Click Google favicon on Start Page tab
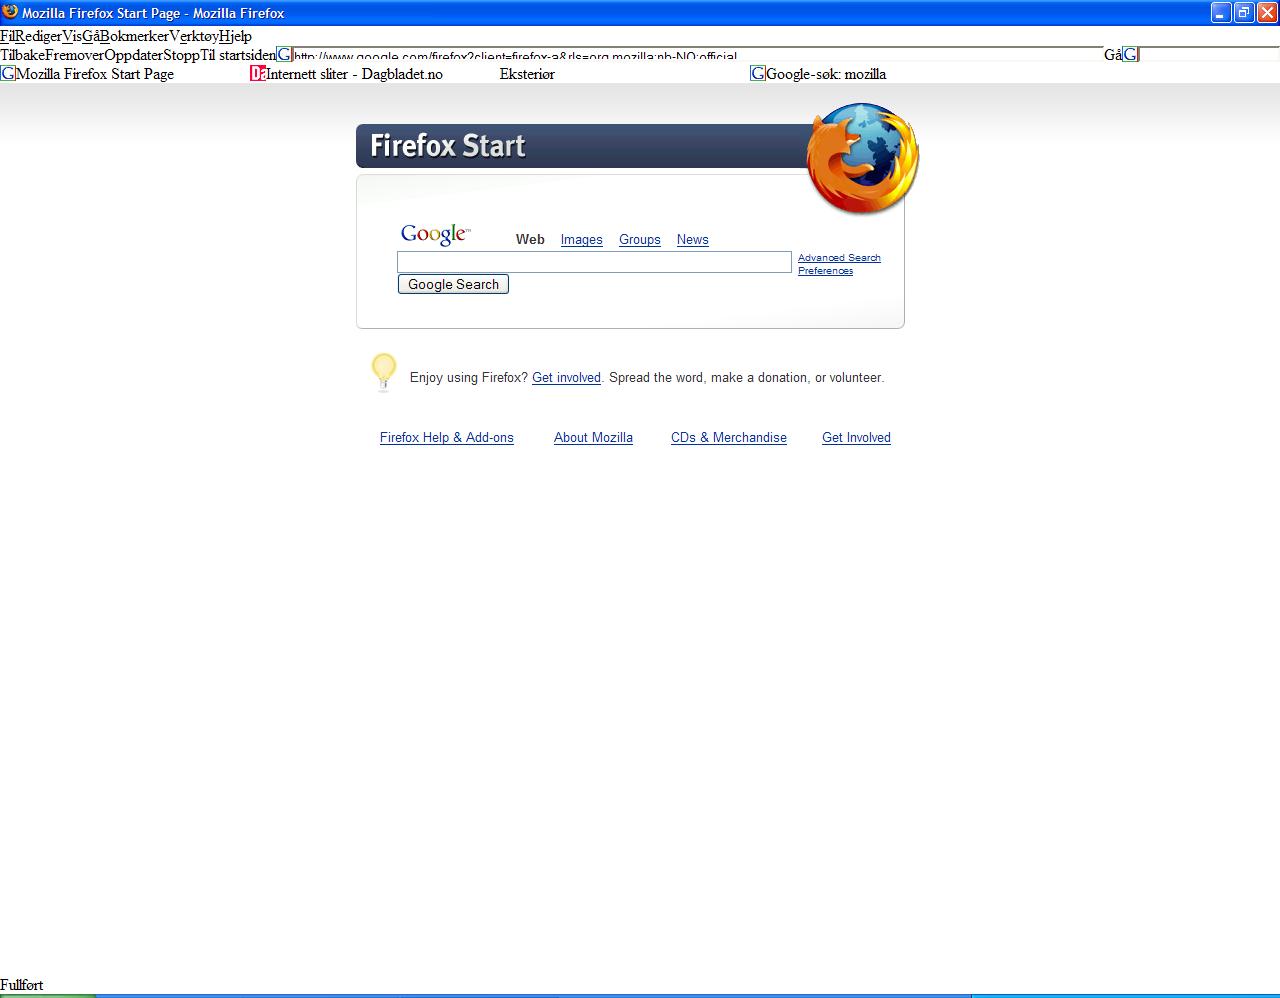1280x998 pixels. [x=8, y=73]
